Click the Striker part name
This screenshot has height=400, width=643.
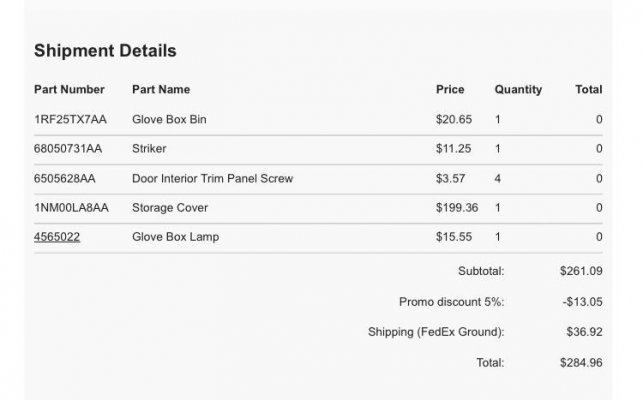click(149, 149)
